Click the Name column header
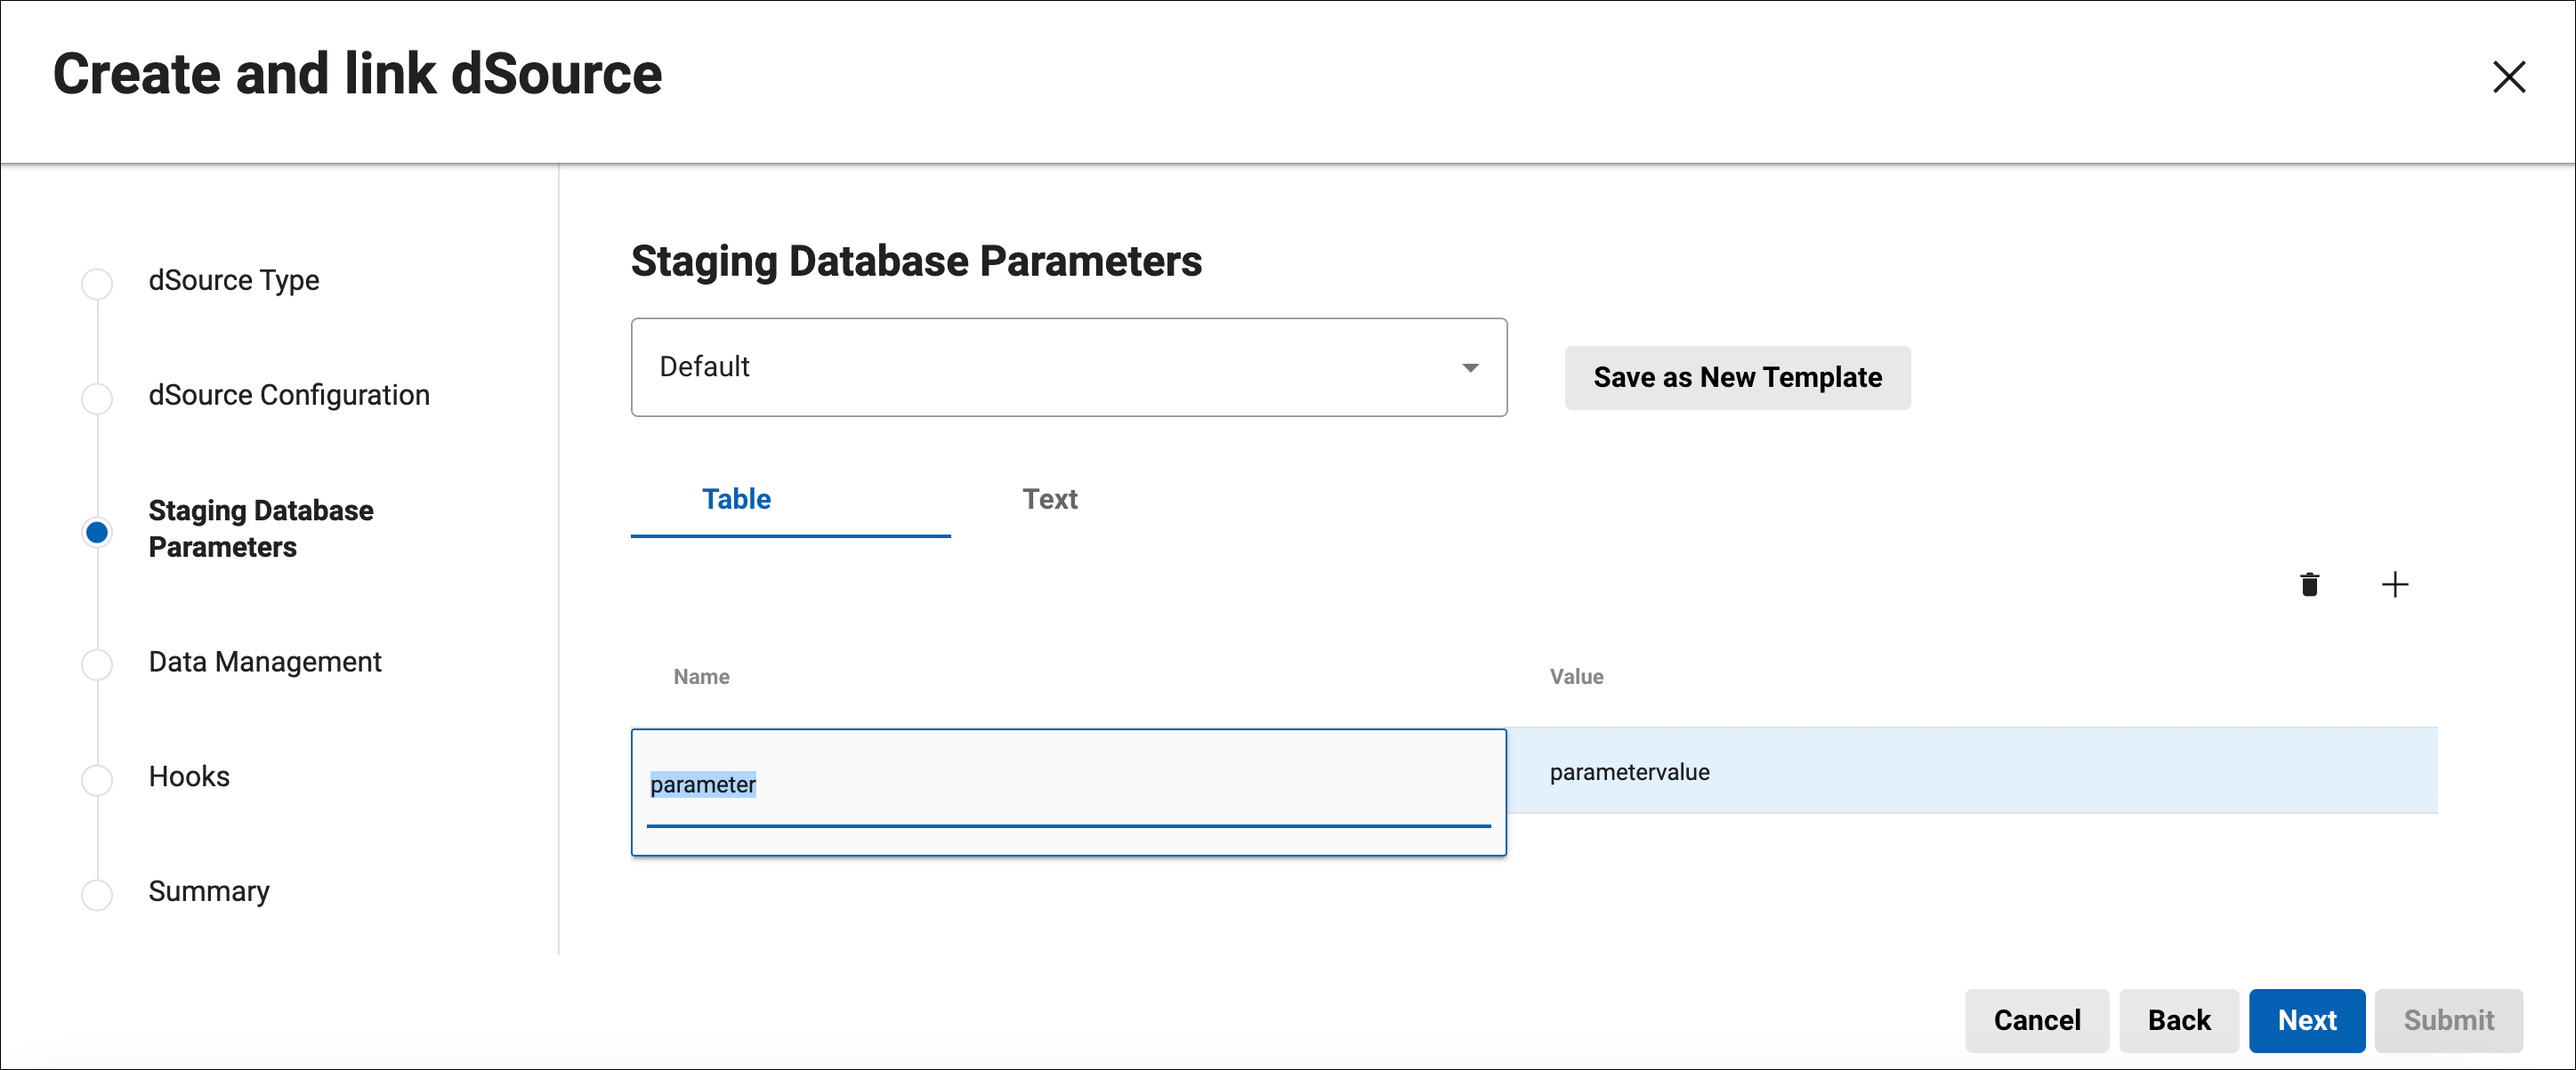Image resolution: width=2576 pixels, height=1070 pixels. (x=701, y=677)
